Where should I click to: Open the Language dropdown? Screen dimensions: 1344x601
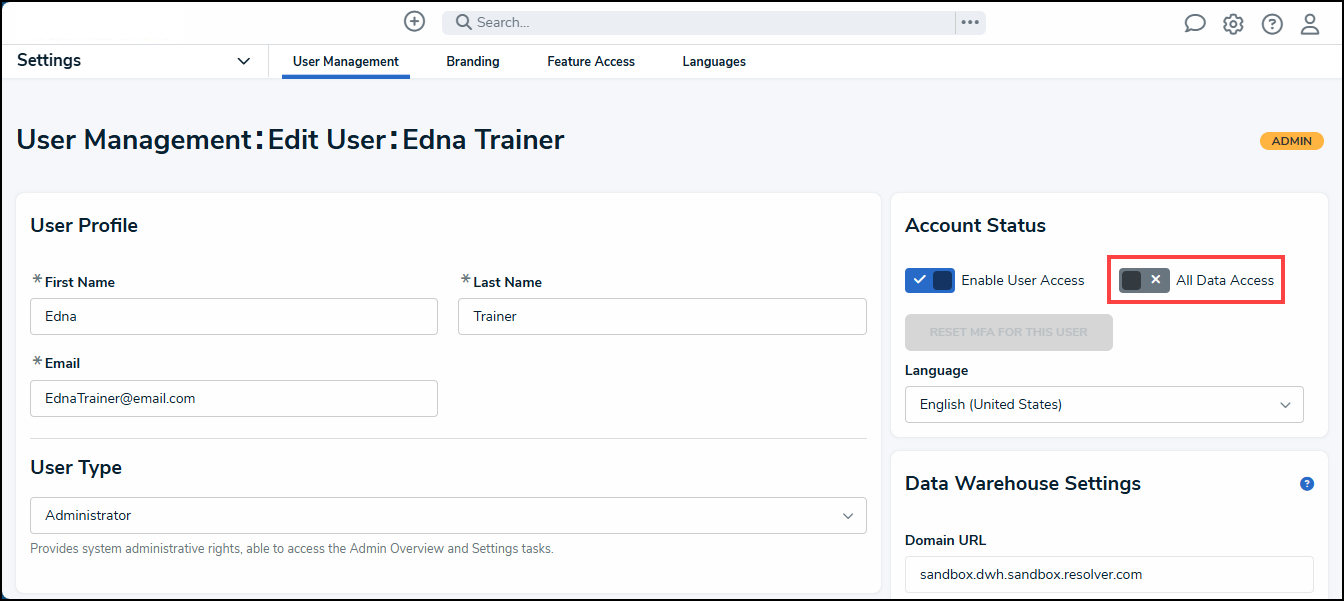(x=1104, y=405)
